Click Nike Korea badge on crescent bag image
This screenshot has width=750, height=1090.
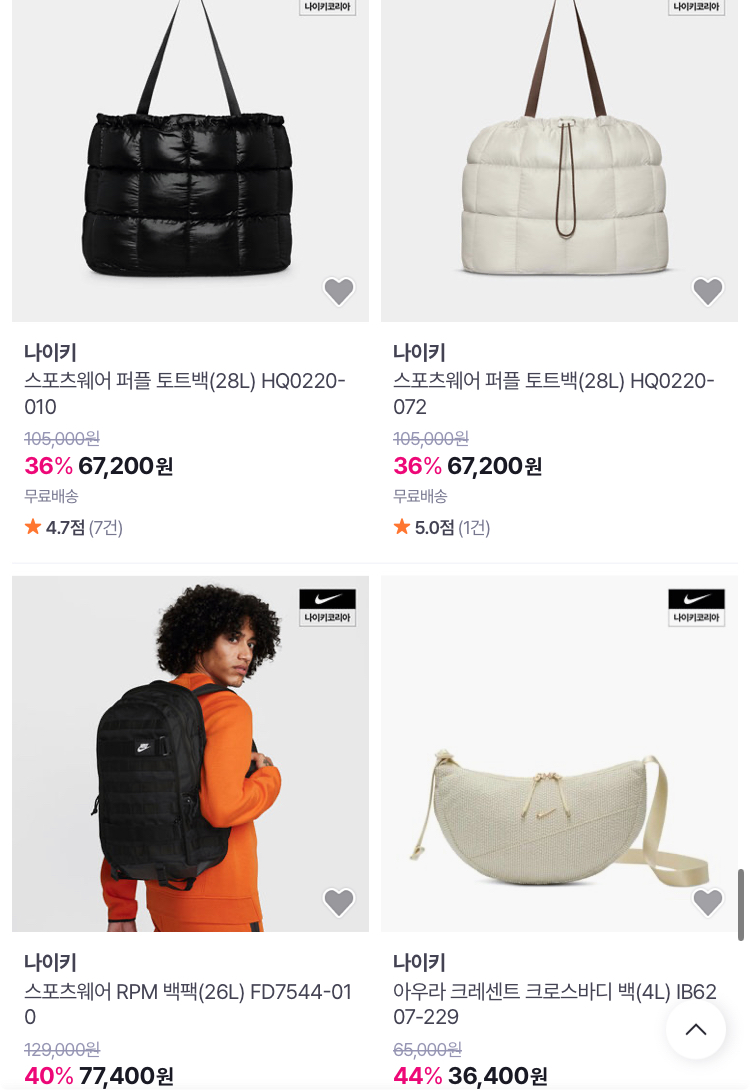point(696,608)
